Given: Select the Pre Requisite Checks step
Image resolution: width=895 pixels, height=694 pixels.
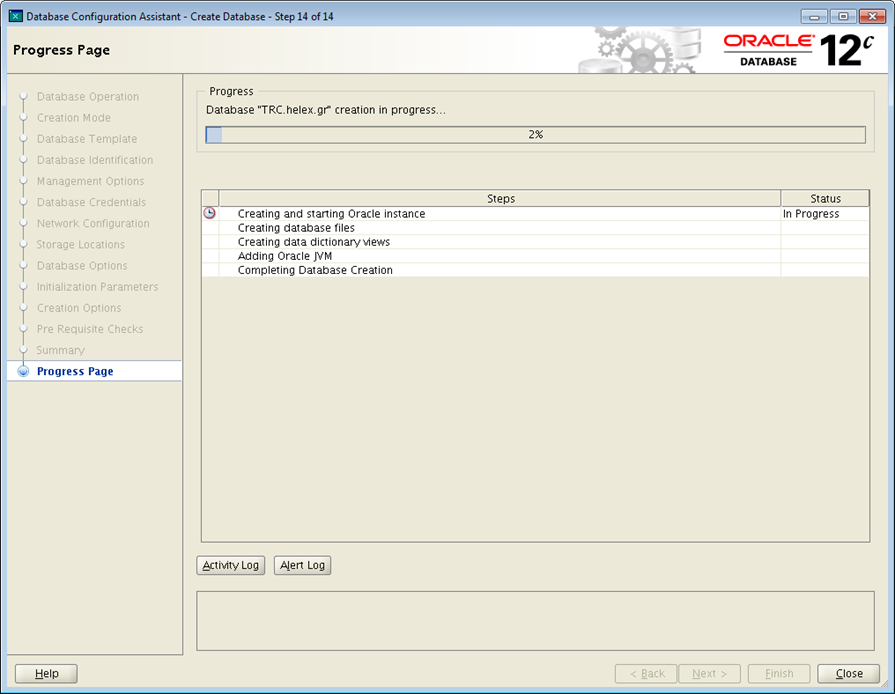Looking at the screenshot, I should tap(90, 329).
